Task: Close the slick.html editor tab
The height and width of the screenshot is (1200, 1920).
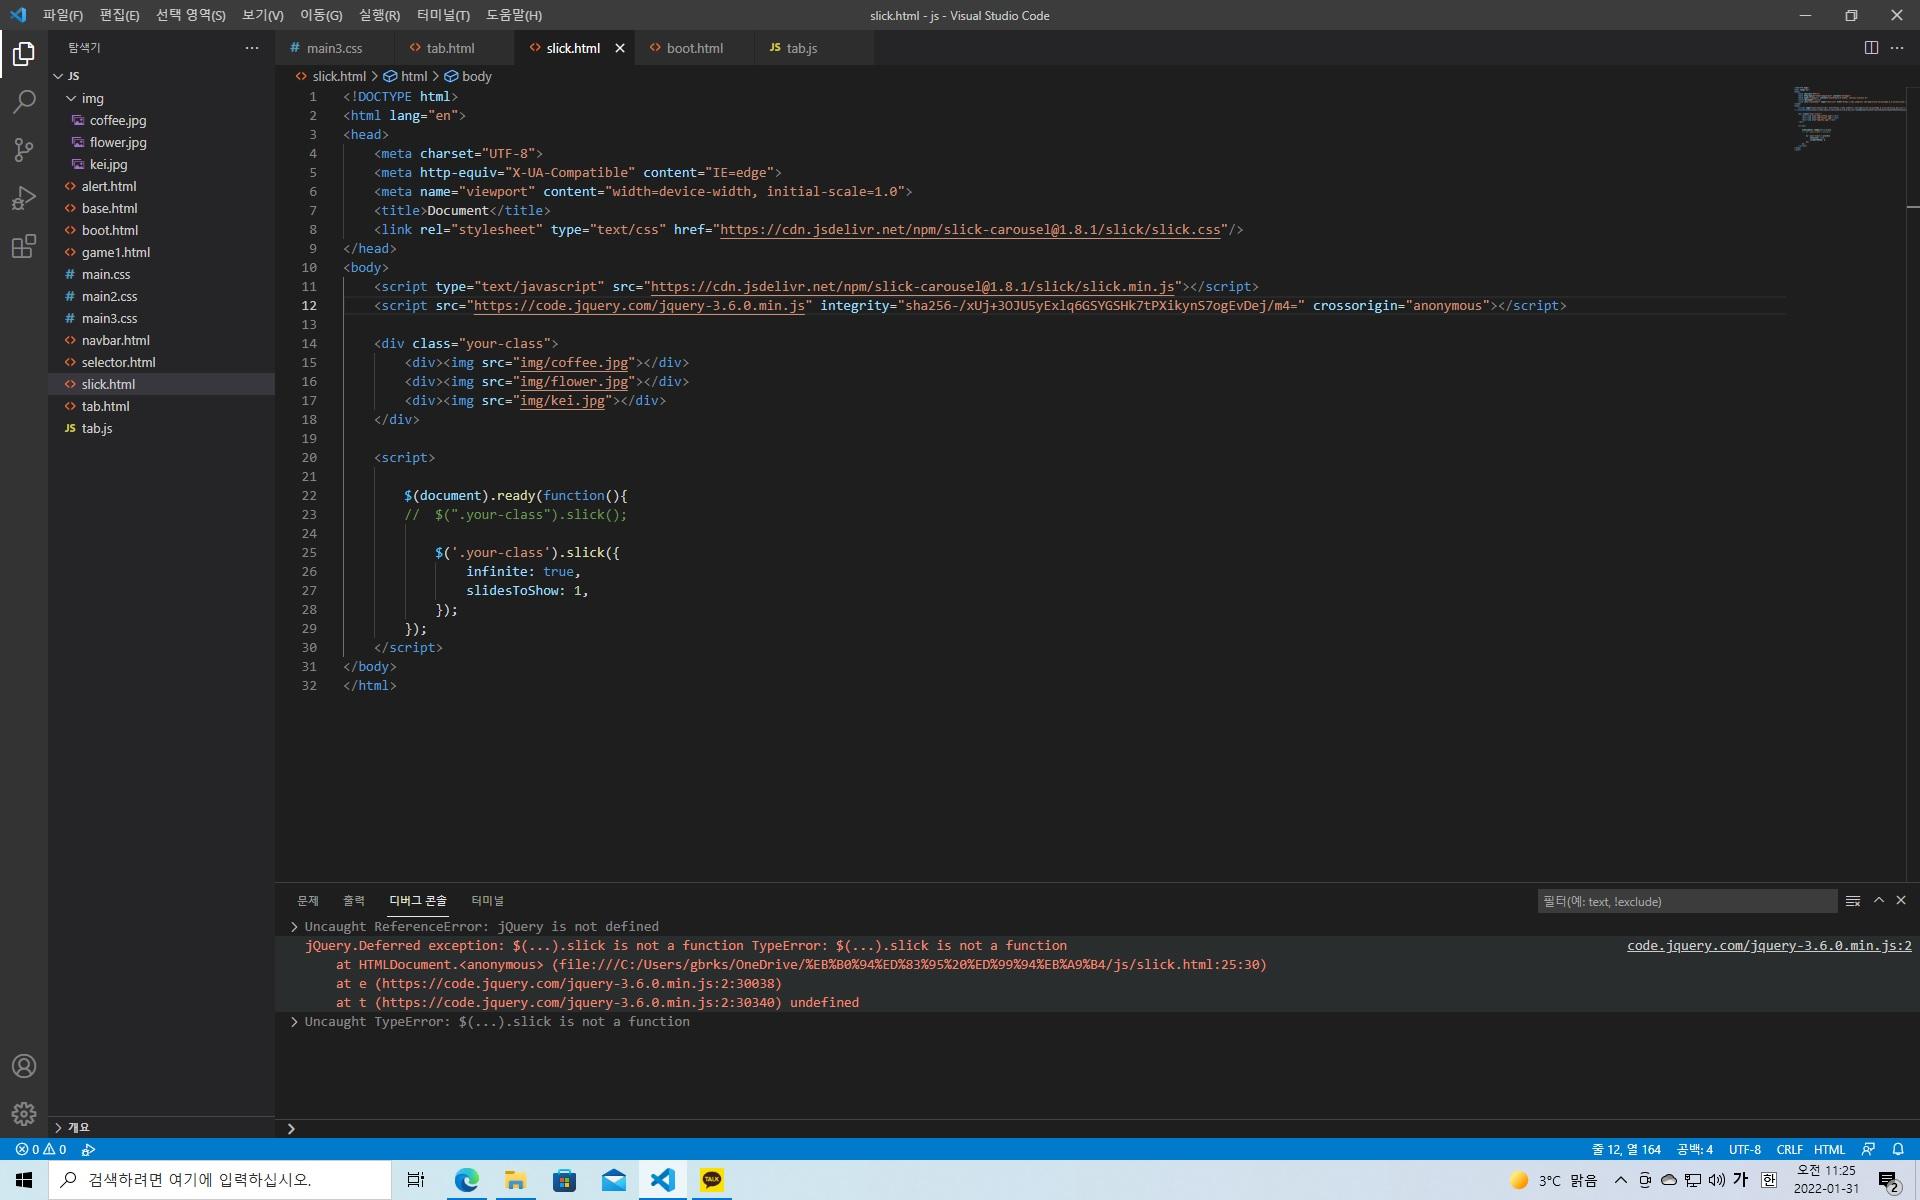Action: 620,48
